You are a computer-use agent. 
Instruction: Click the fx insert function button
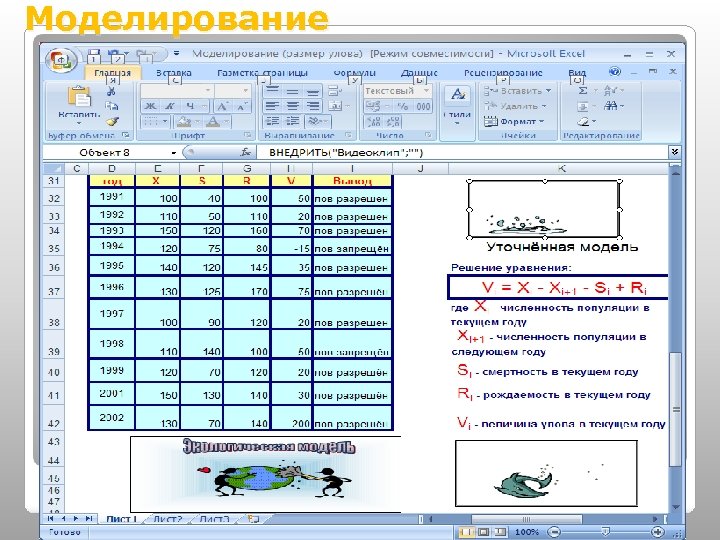click(246, 152)
